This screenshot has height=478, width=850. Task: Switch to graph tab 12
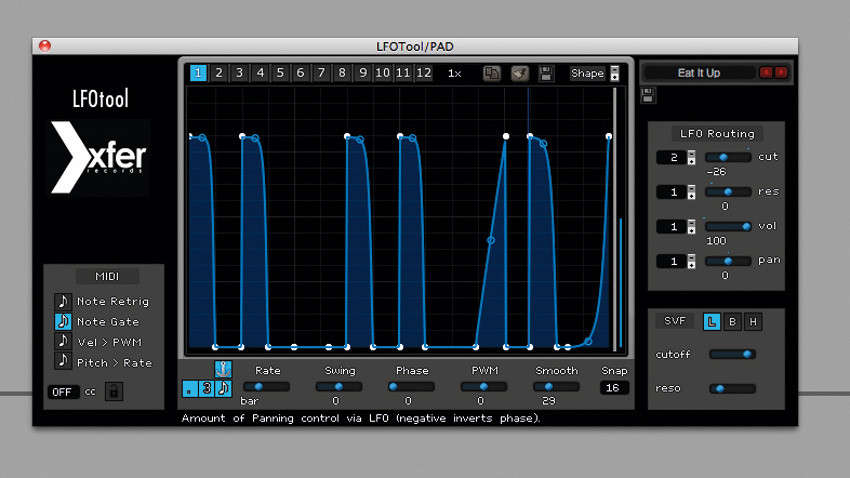point(424,73)
